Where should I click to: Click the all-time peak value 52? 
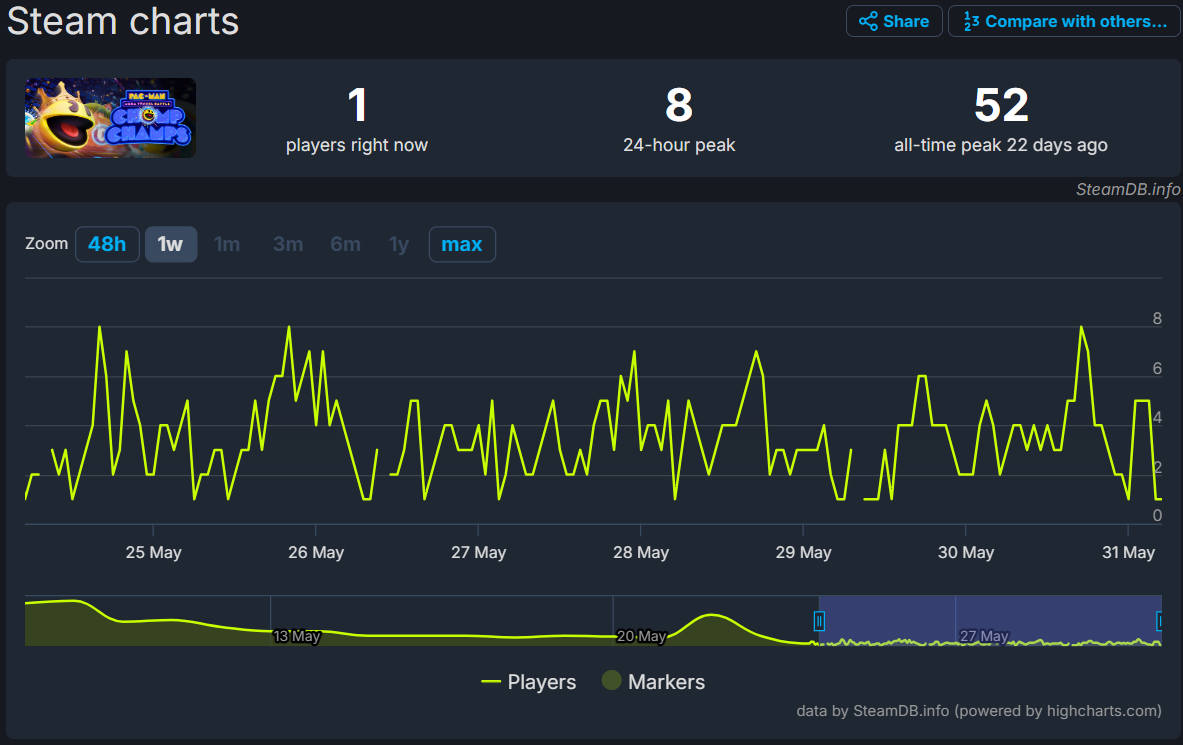point(1001,105)
